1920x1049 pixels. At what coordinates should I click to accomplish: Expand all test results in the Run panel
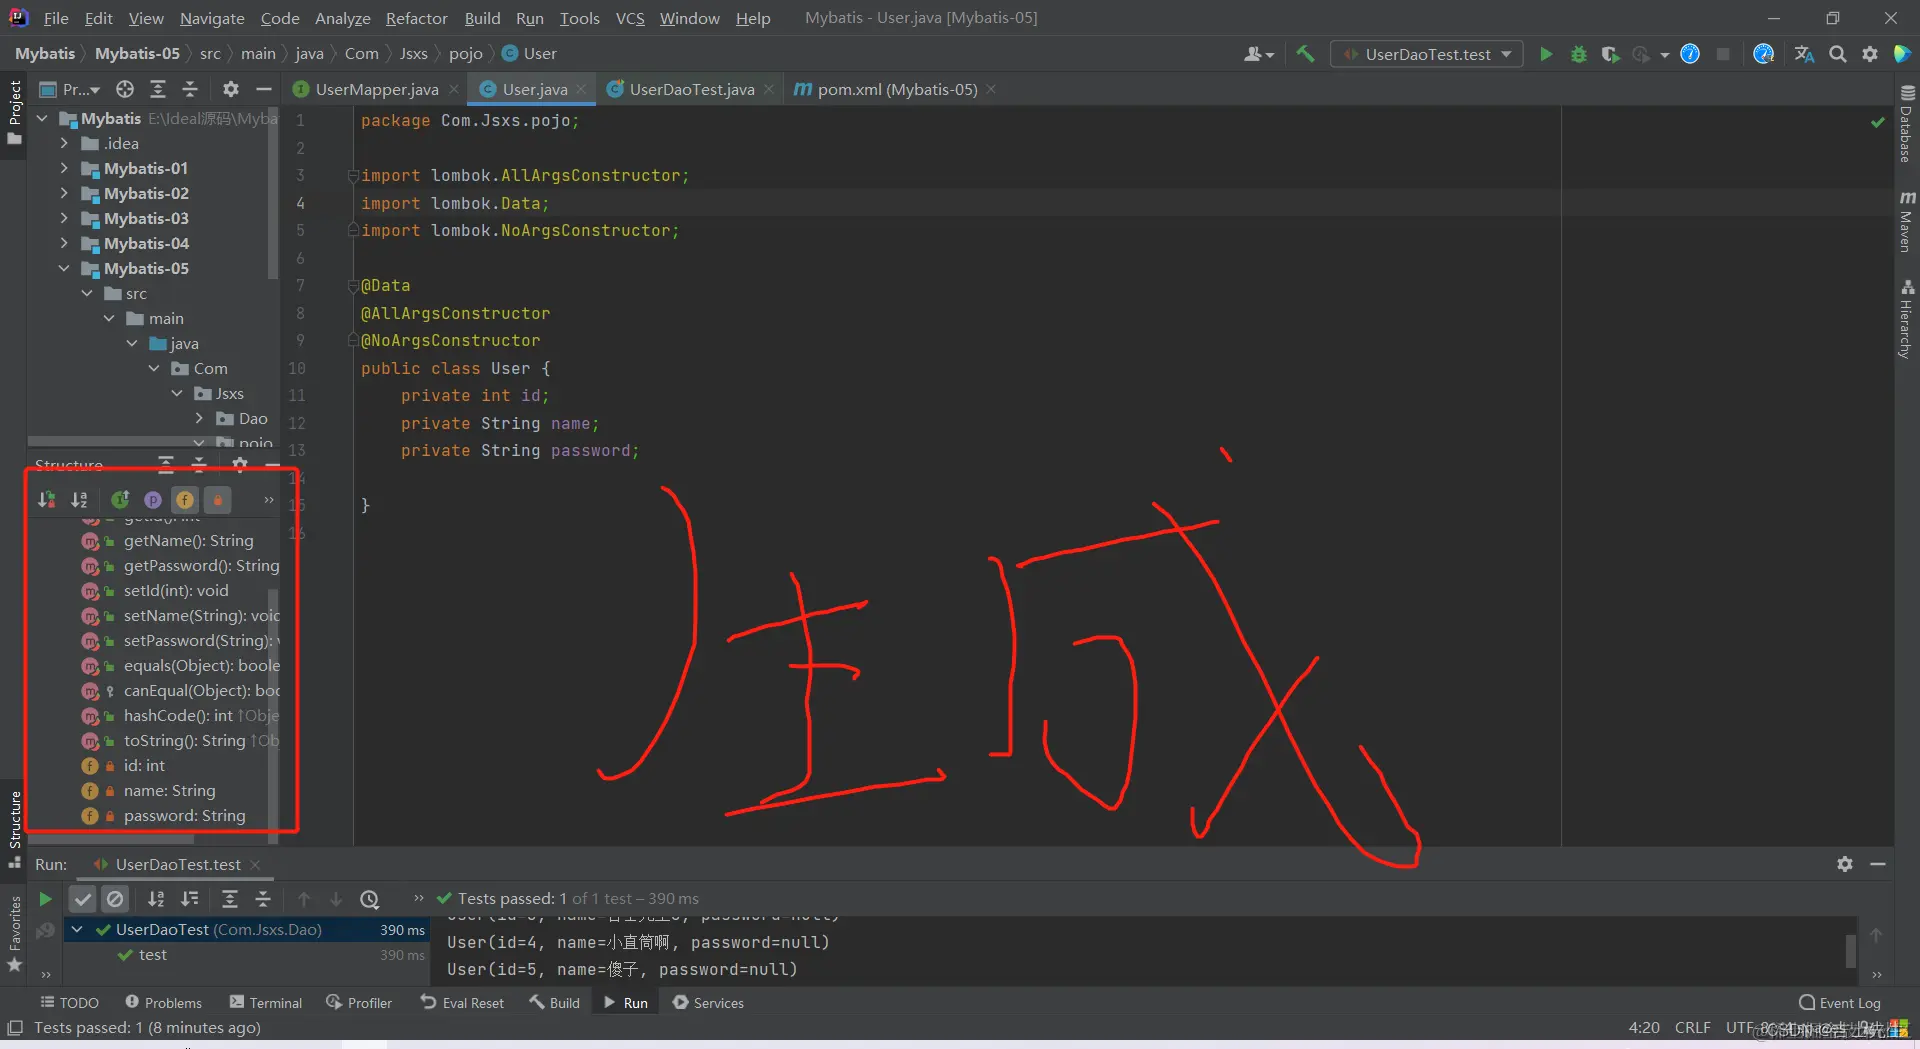pyautogui.click(x=229, y=899)
